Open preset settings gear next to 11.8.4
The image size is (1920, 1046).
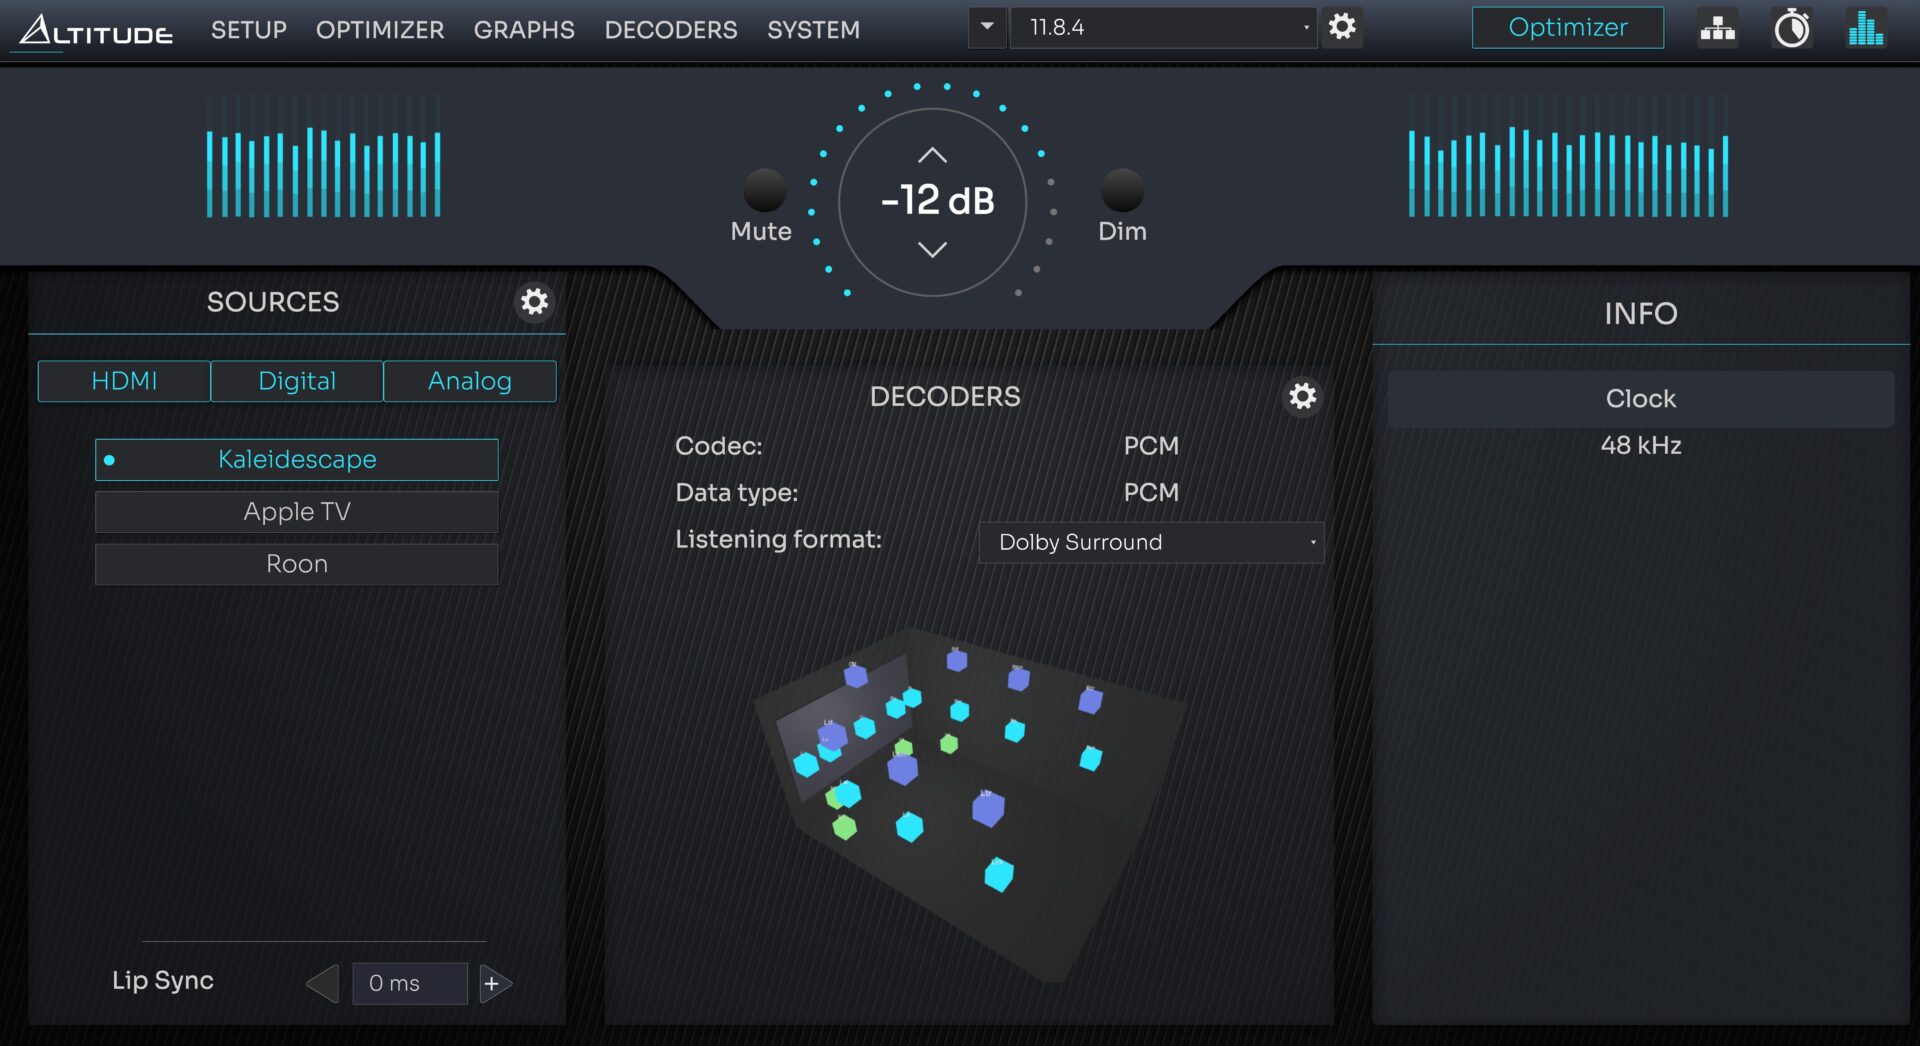(1342, 27)
